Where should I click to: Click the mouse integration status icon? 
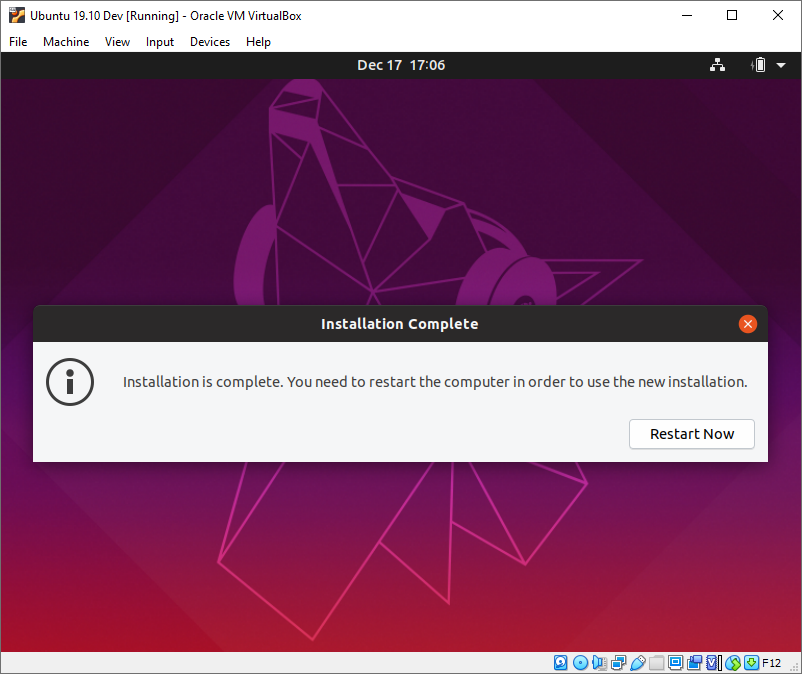(x=733, y=663)
